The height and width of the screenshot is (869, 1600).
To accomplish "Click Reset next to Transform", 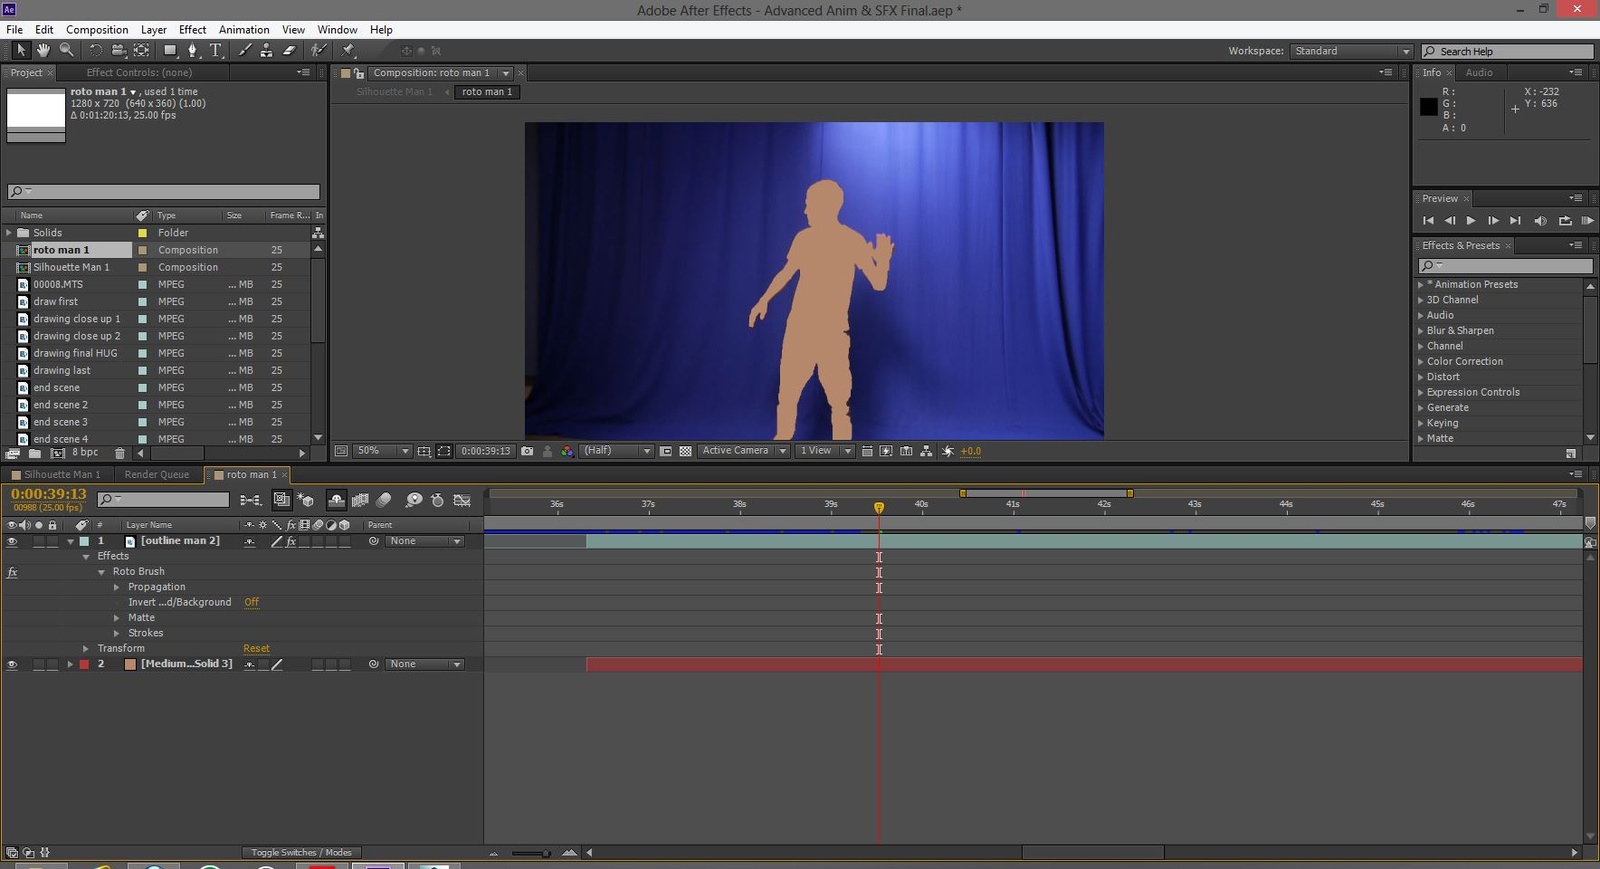I will 256,649.
